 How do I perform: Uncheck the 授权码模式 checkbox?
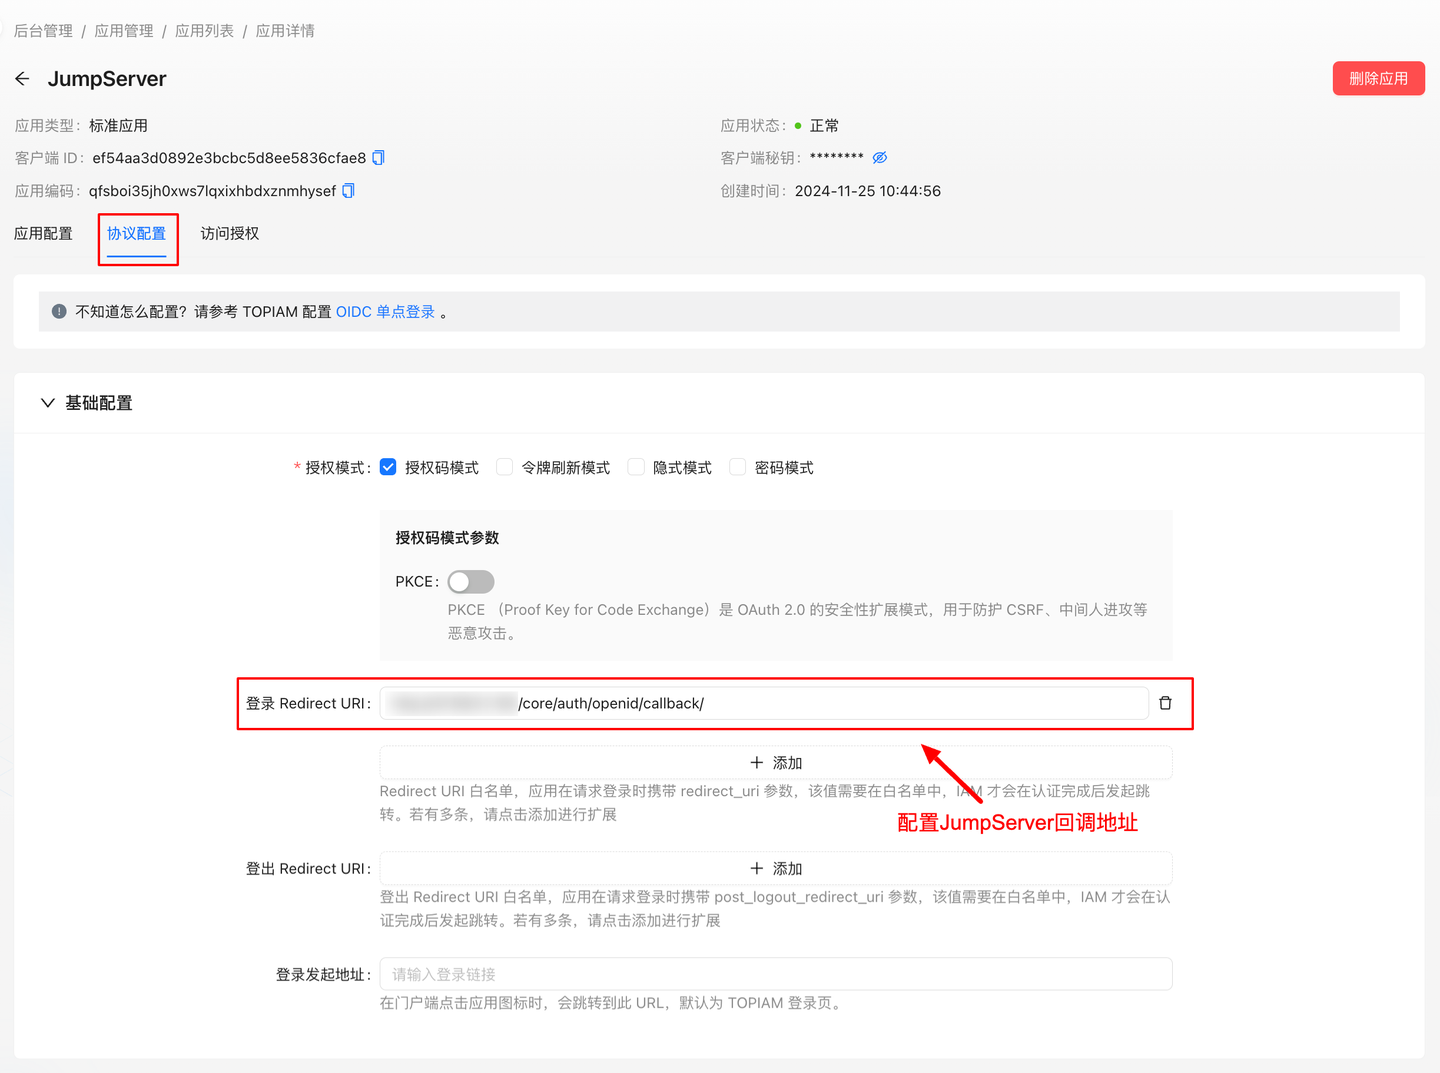[x=388, y=467]
